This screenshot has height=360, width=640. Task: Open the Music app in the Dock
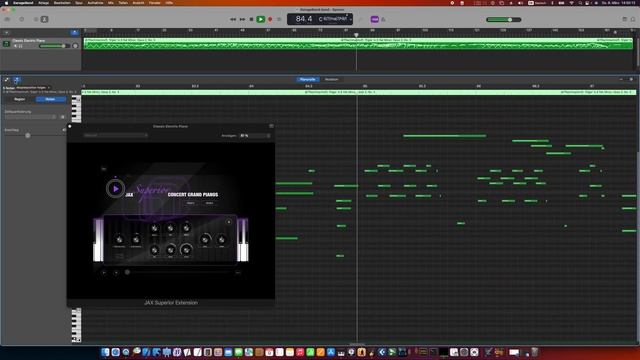[300, 352]
